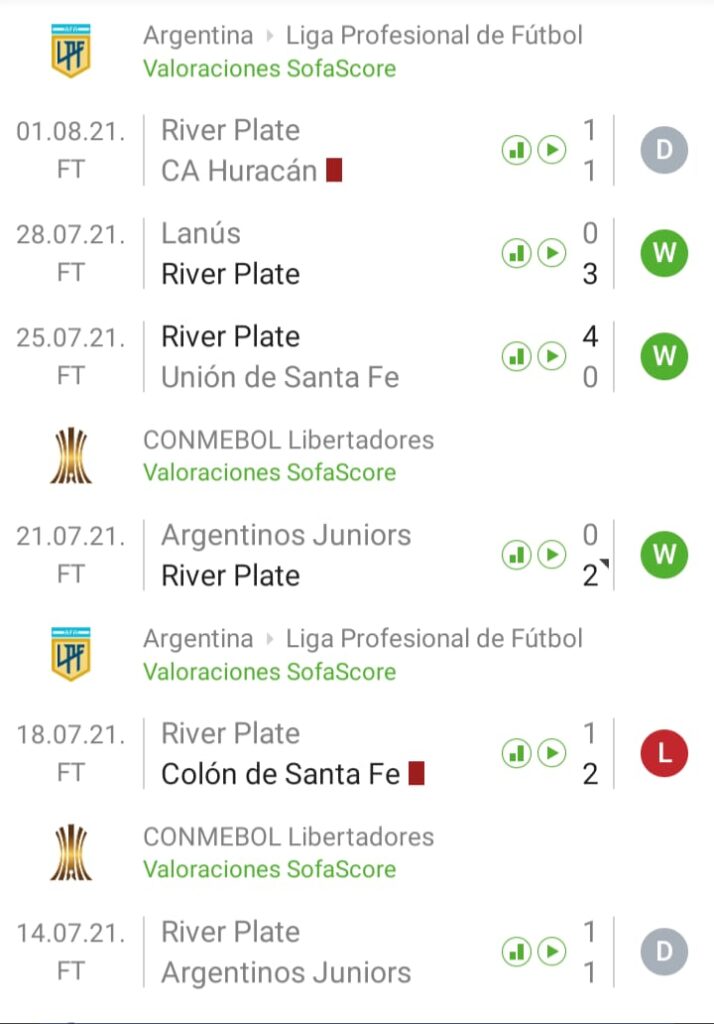Select Colón de Santa Fe team name
Viewport: 714px width, 1024px height.
pyautogui.click(x=281, y=774)
